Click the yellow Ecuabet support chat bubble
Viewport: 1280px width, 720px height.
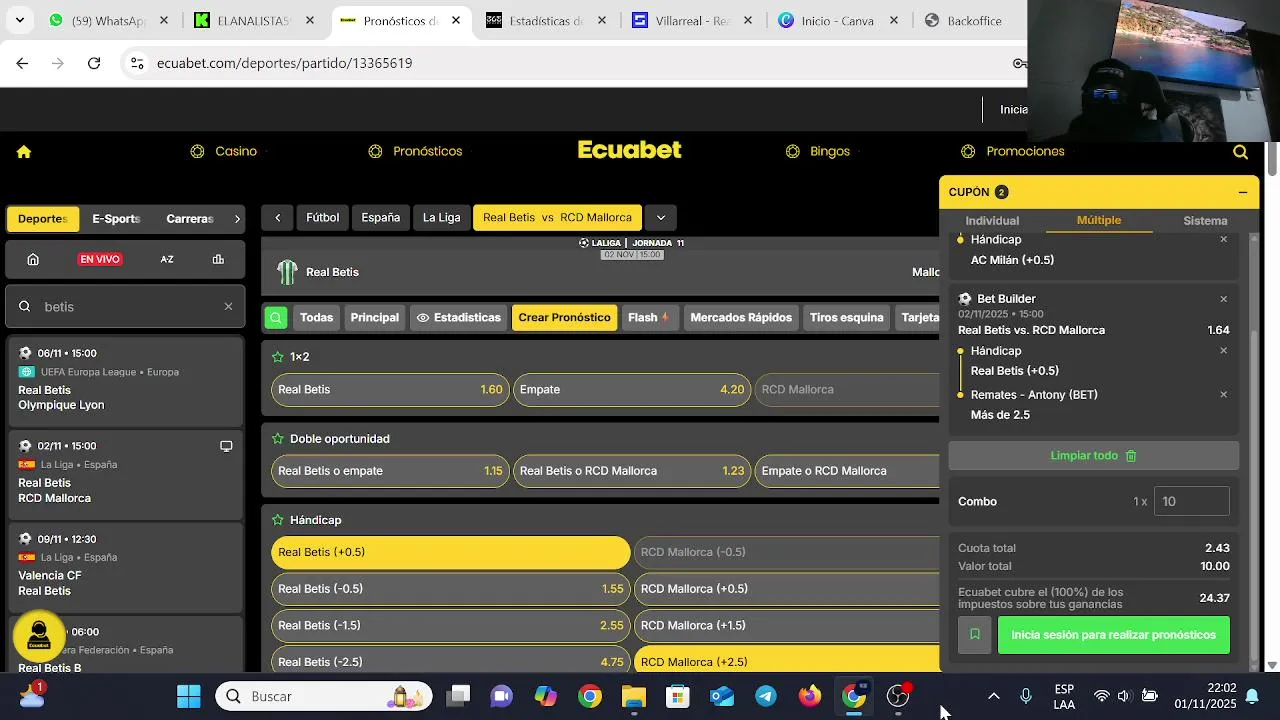coord(39,636)
